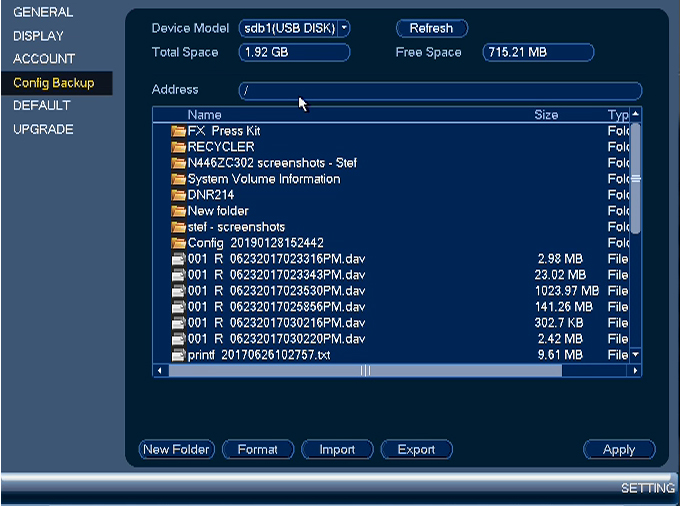Viewport: 680px width, 506px height.
Task: Select the sdb1(USB DISK) combo box
Action: coord(294,28)
